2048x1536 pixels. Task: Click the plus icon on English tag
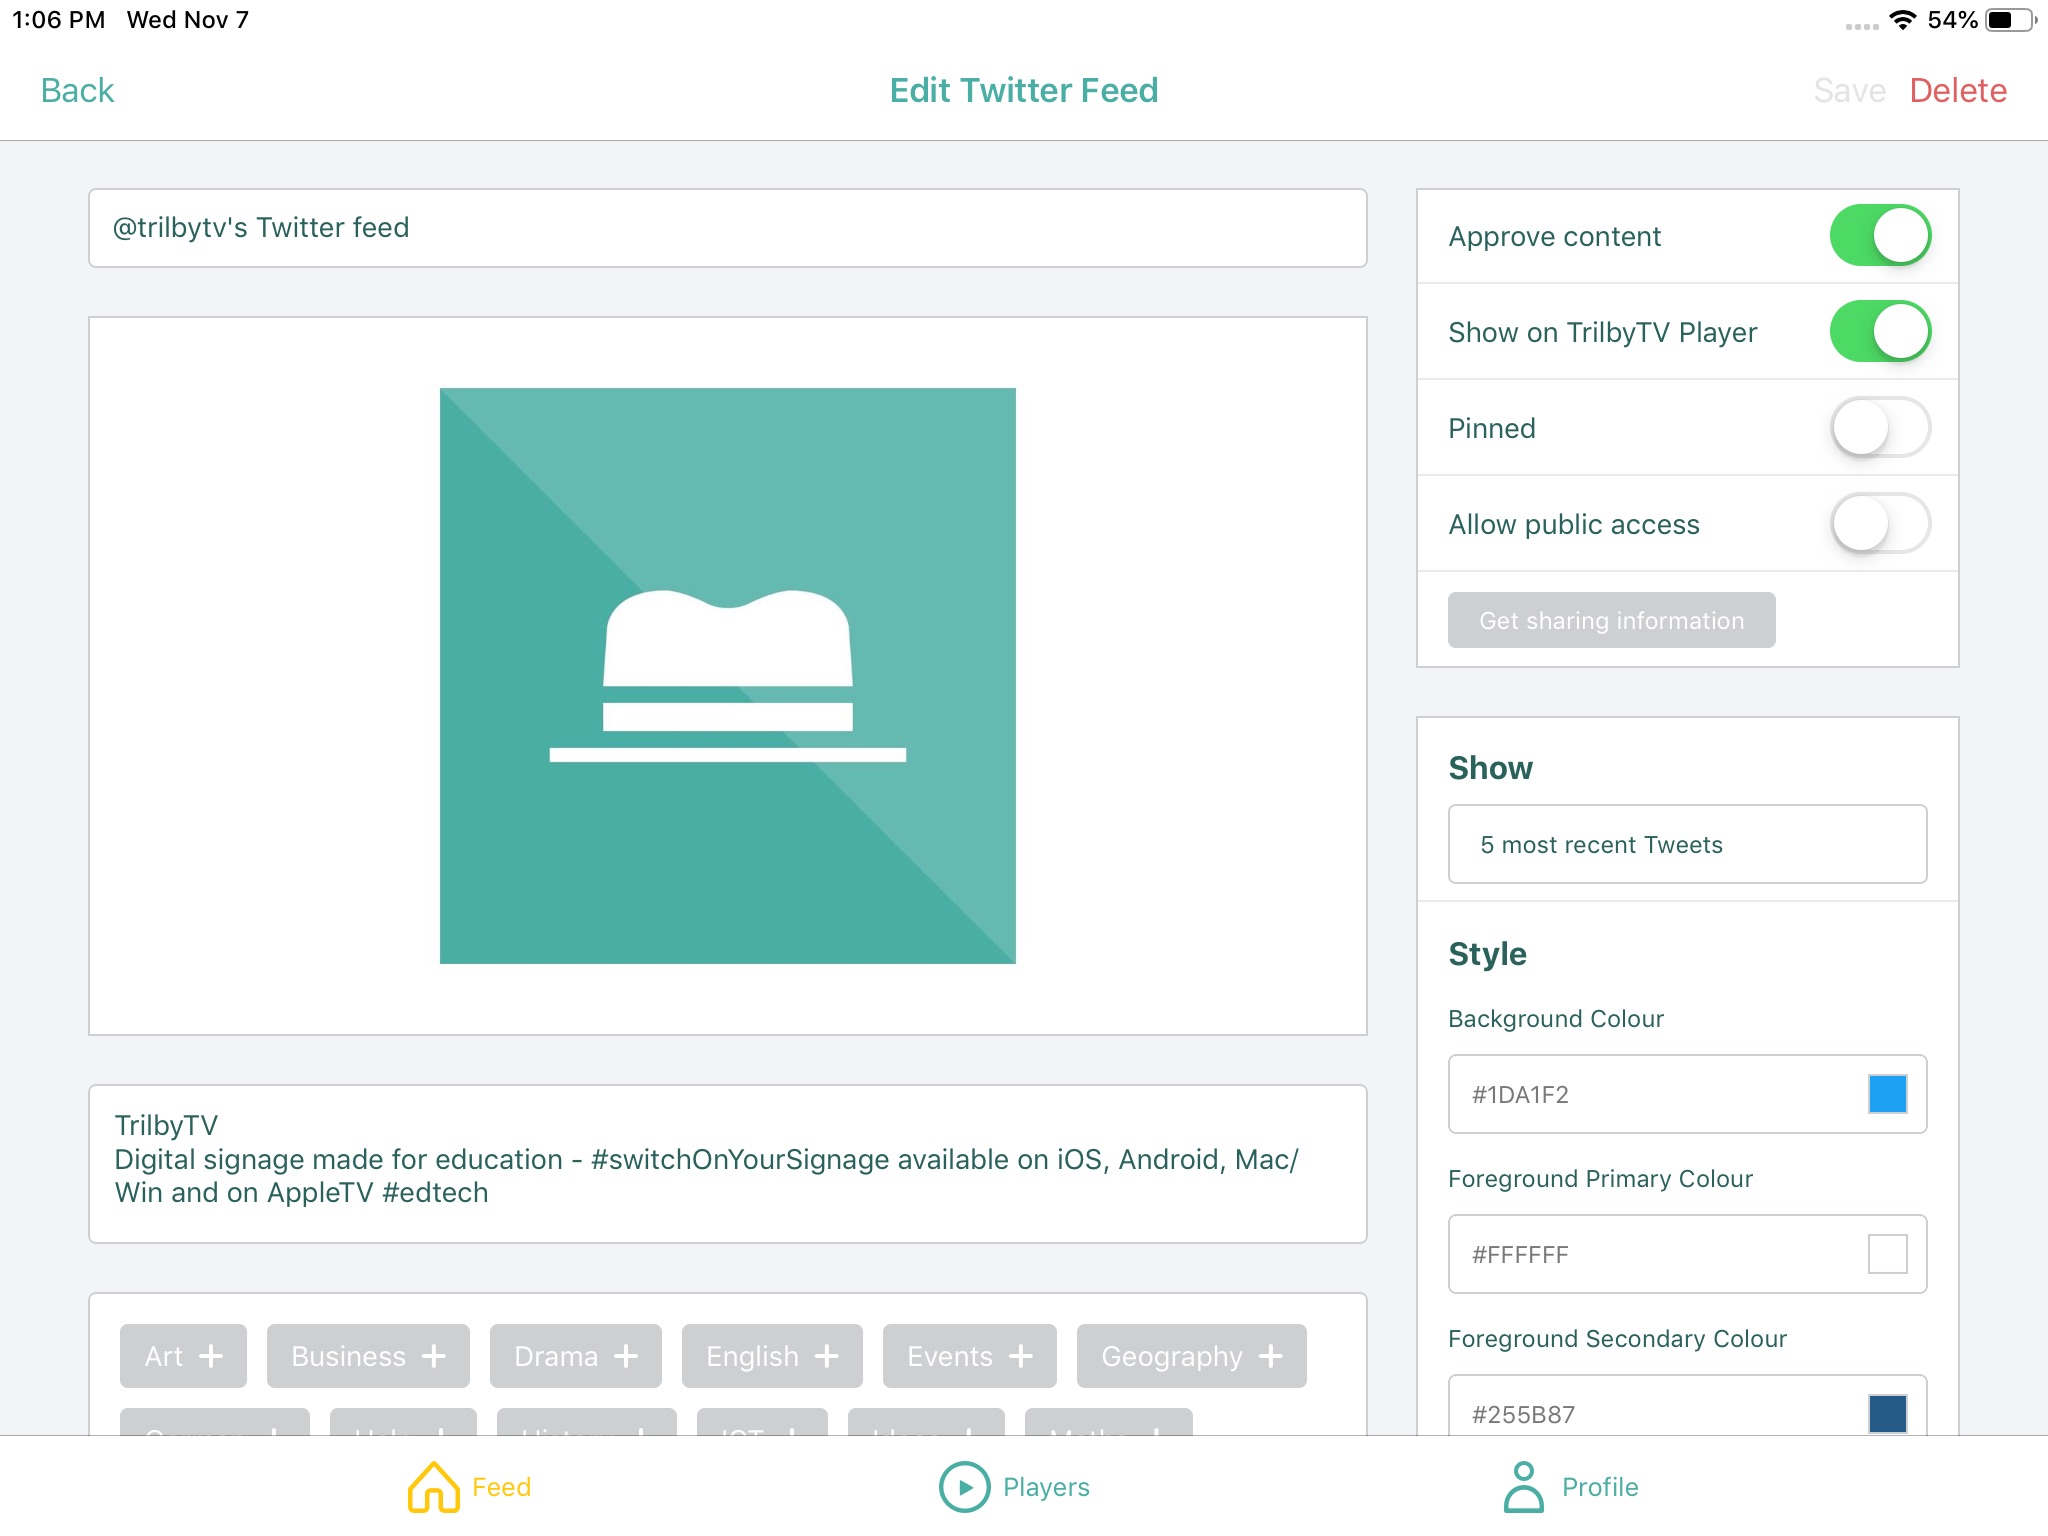coord(827,1356)
